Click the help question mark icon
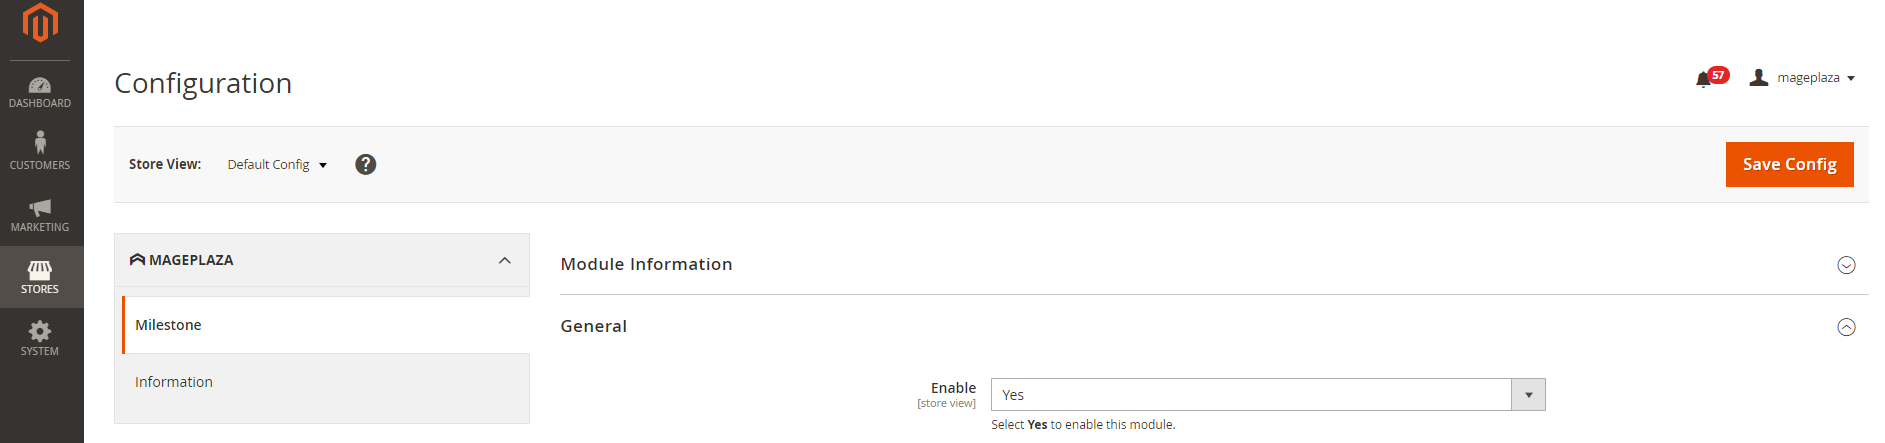This screenshot has width=1885, height=443. tap(366, 165)
